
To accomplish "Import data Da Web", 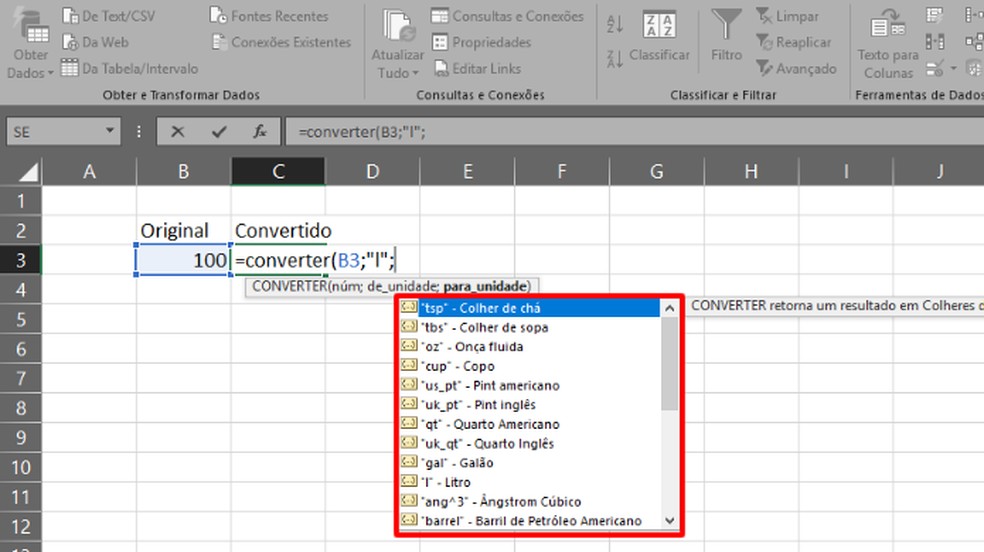I will 95,42.
